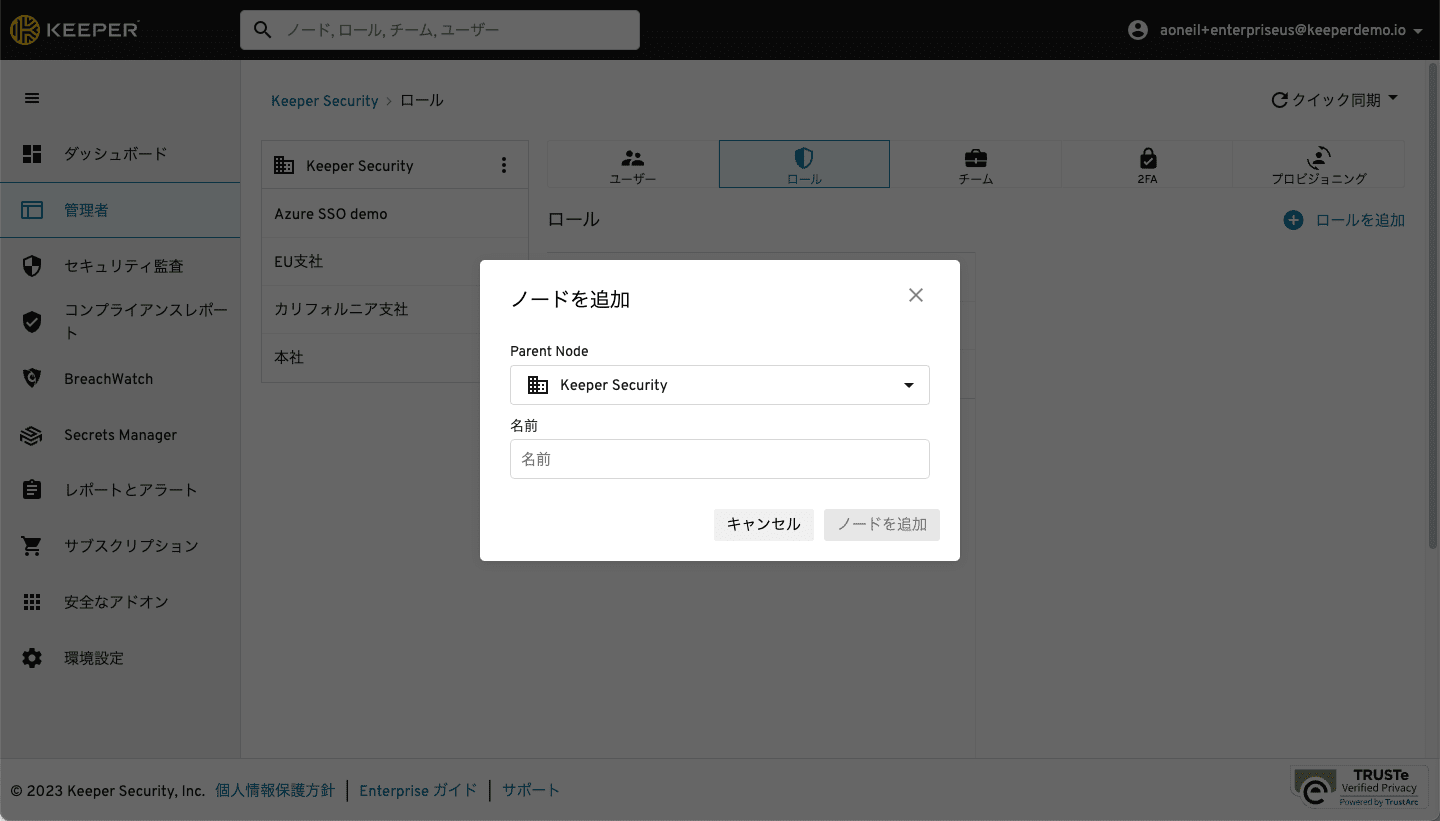The width and height of the screenshot is (1440, 821).
Task: Click the three-dot menu beside Keeper Security
Action: click(x=504, y=166)
